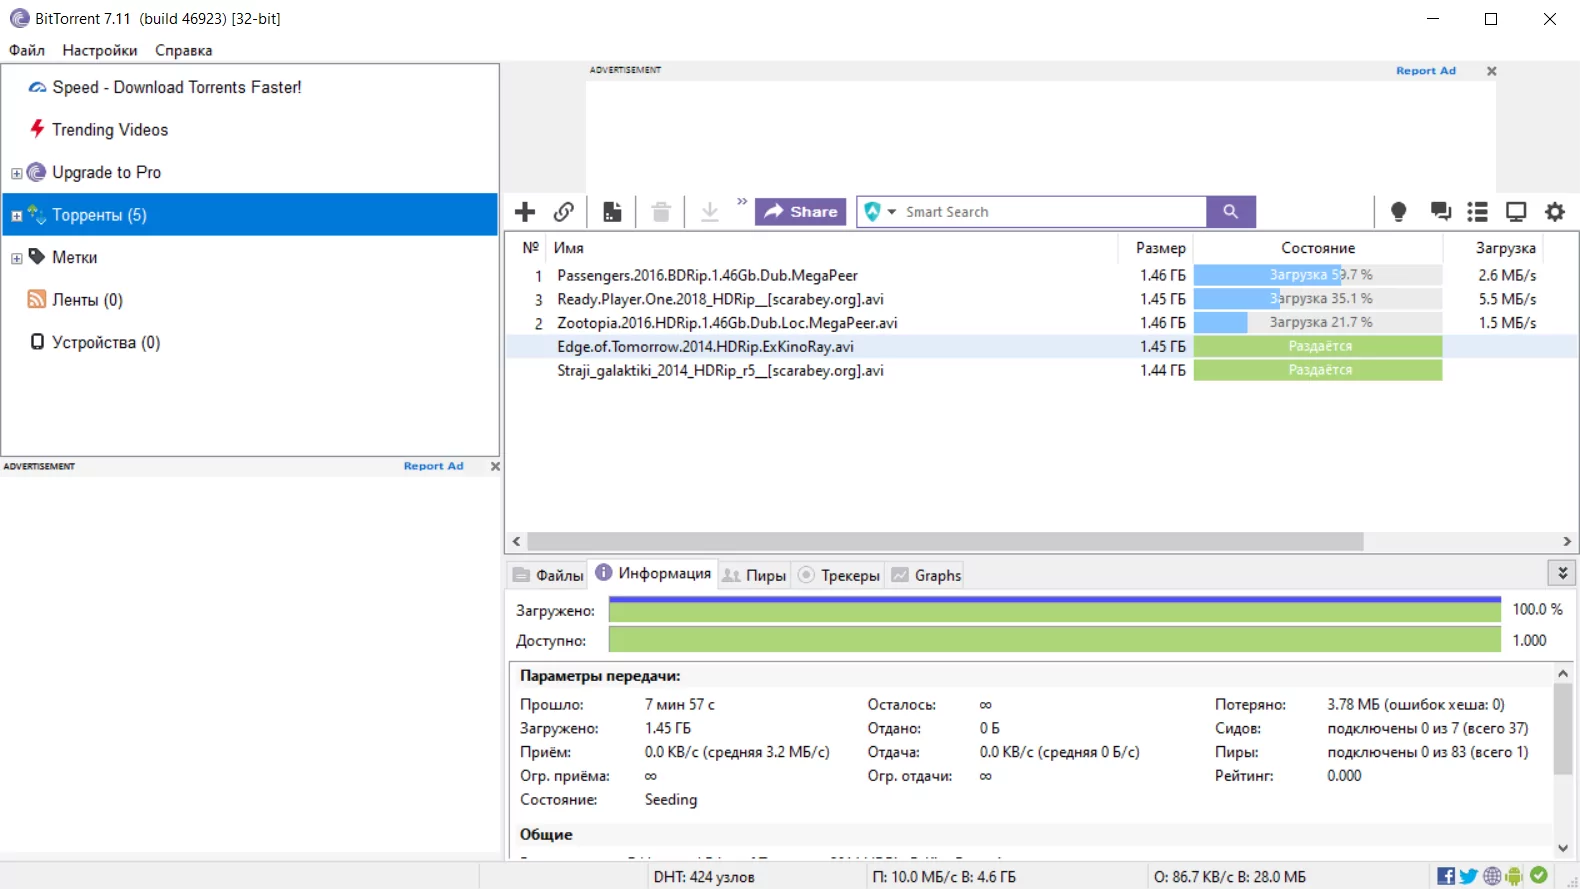Viewport: 1580px width, 889px height.
Task: Click the globe icon in the status bar
Action: 1492,876
